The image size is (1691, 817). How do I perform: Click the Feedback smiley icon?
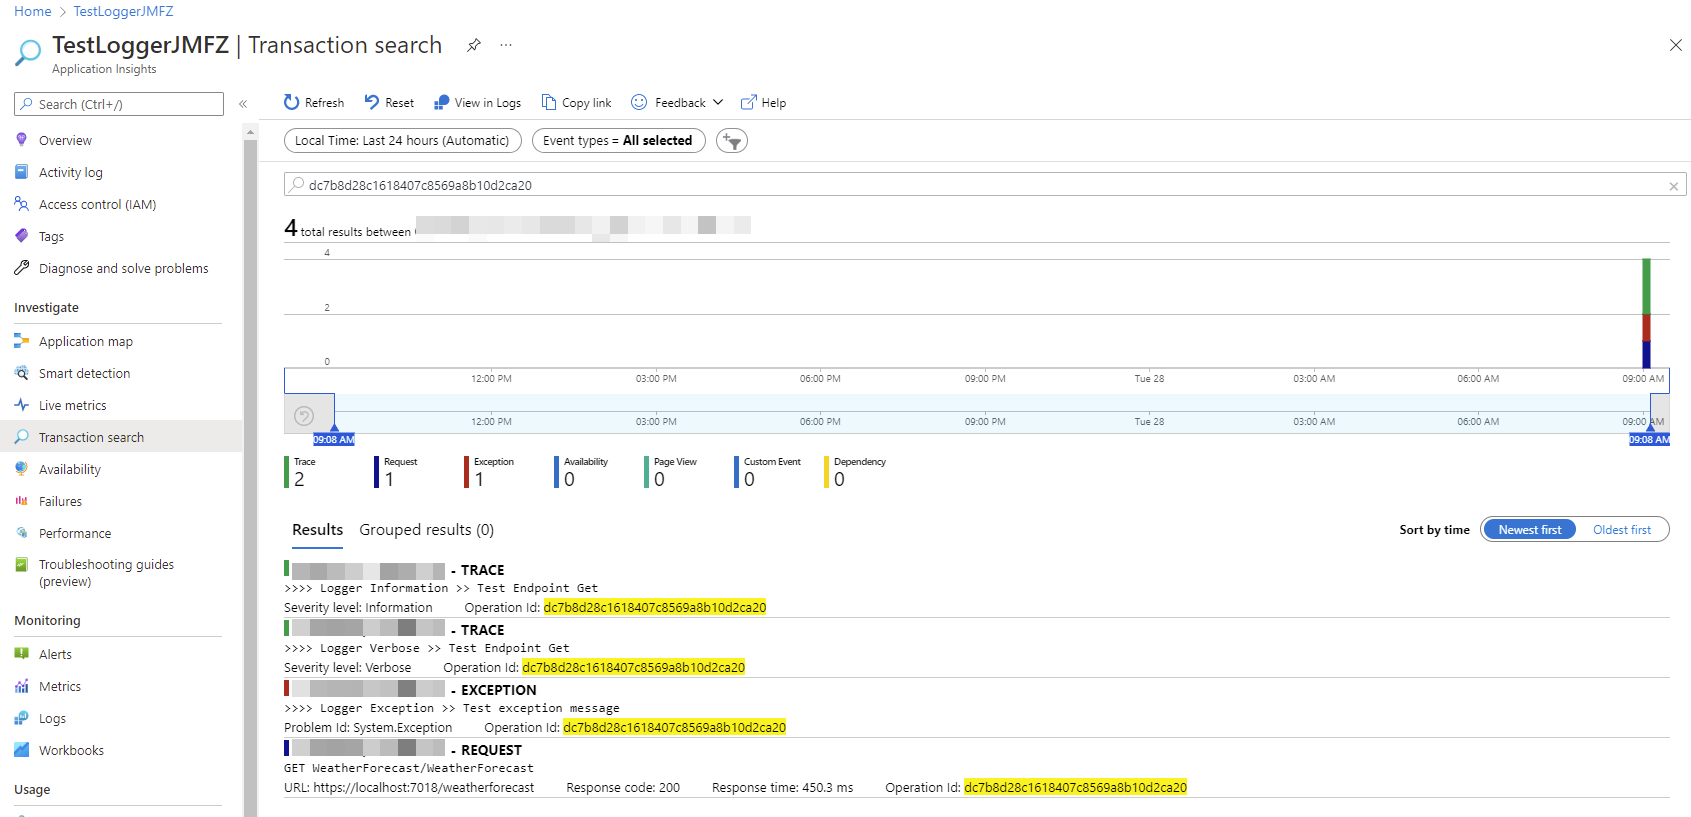(639, 102)
